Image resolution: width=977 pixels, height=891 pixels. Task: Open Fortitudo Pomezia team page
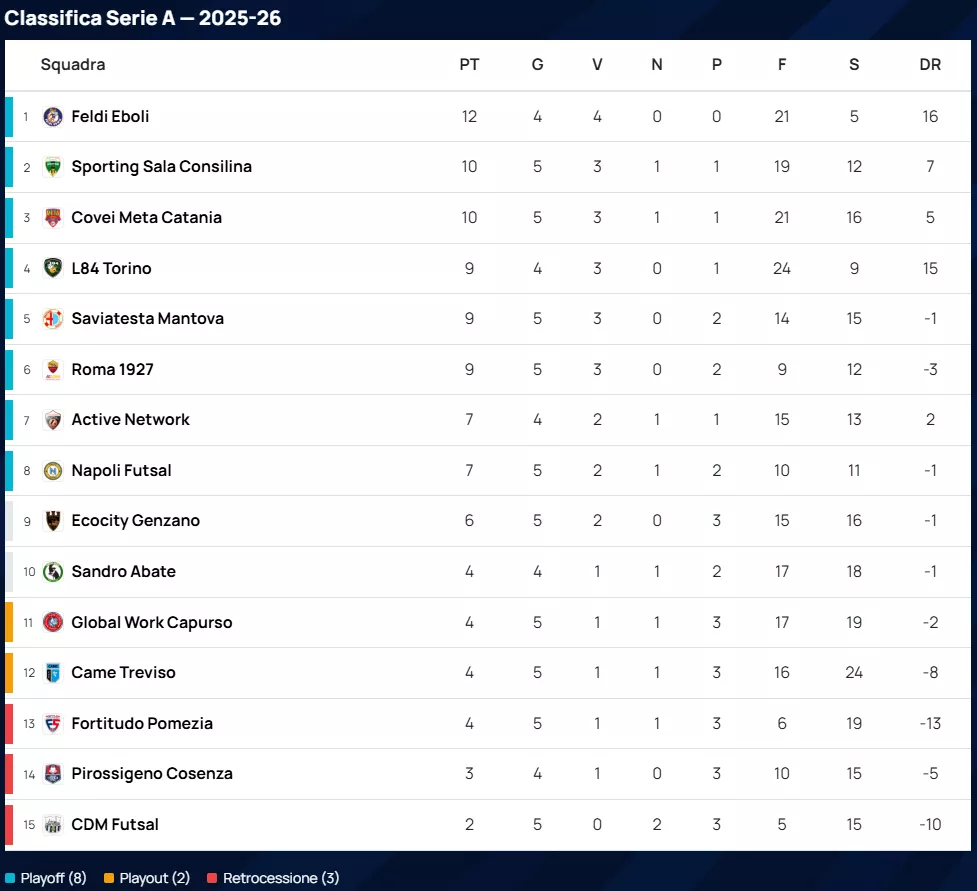click(142, 724)
